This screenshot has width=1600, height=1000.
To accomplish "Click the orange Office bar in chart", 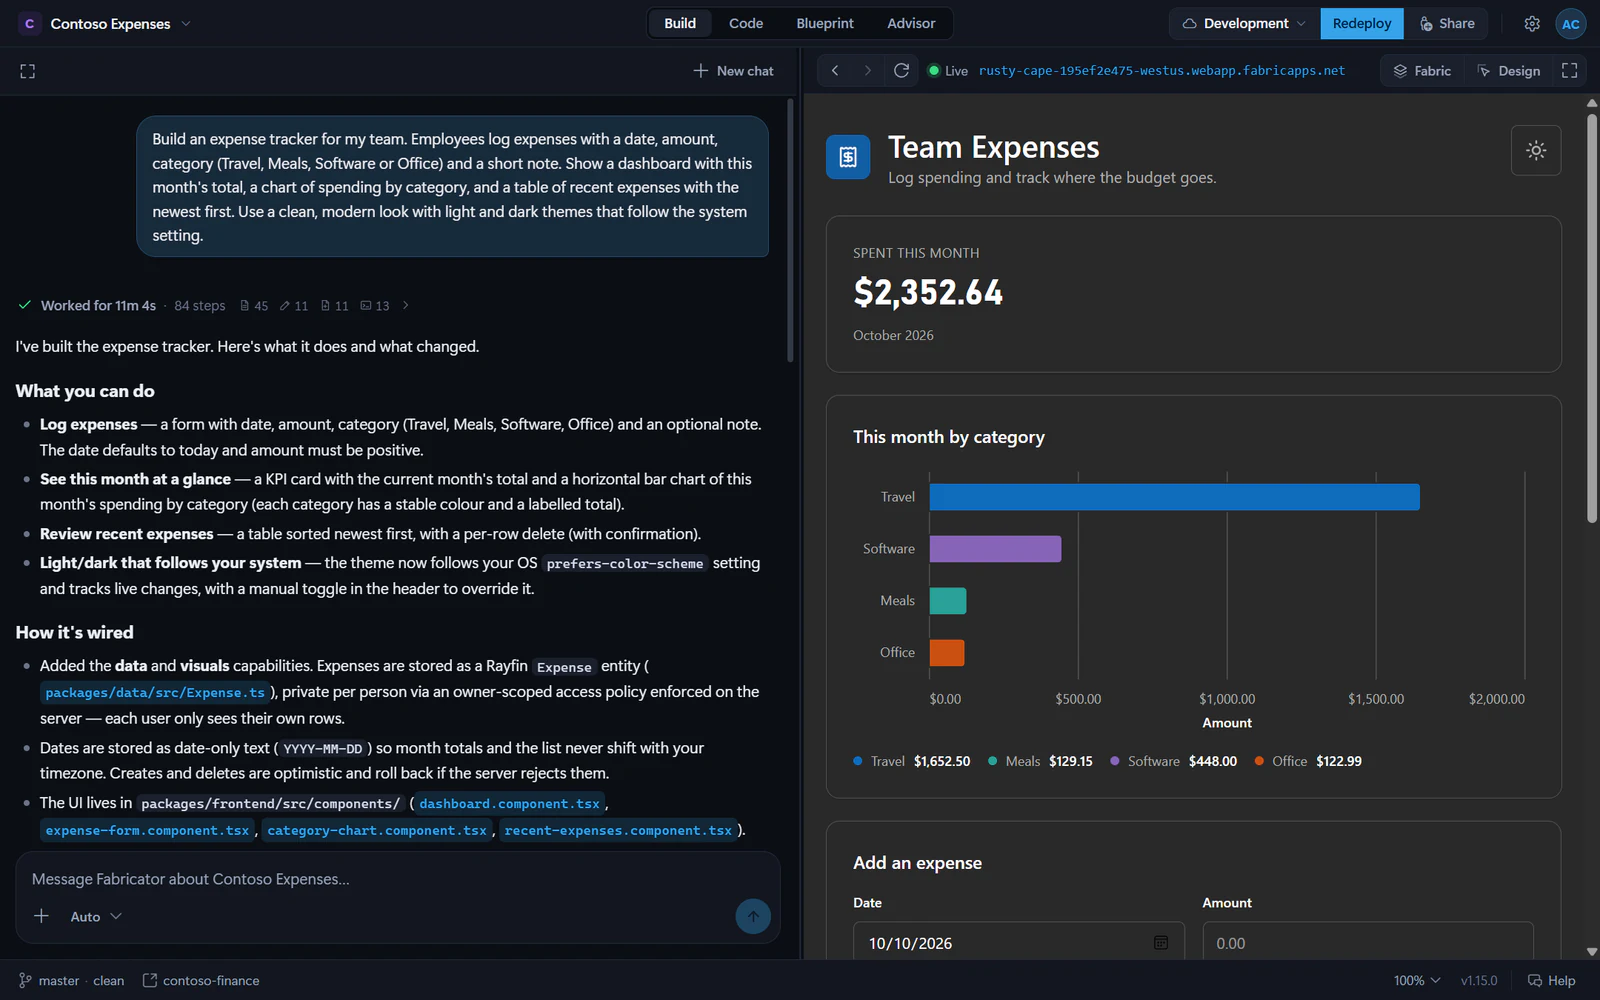I will tap(947, 653).
